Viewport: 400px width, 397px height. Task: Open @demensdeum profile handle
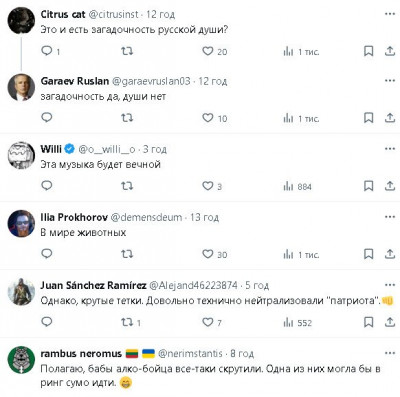(146, 217)
